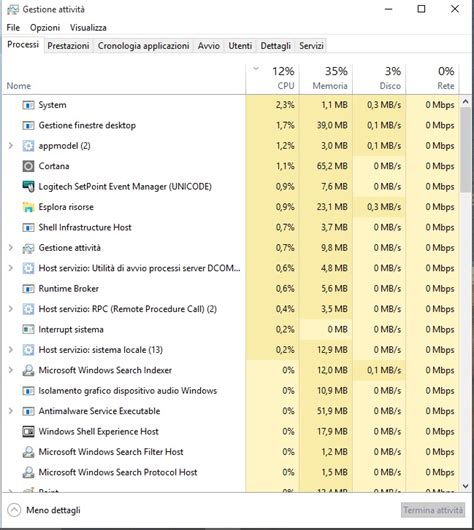Maximize the Gestione attività window
474x530 pixels.
(x=421, y=9)
